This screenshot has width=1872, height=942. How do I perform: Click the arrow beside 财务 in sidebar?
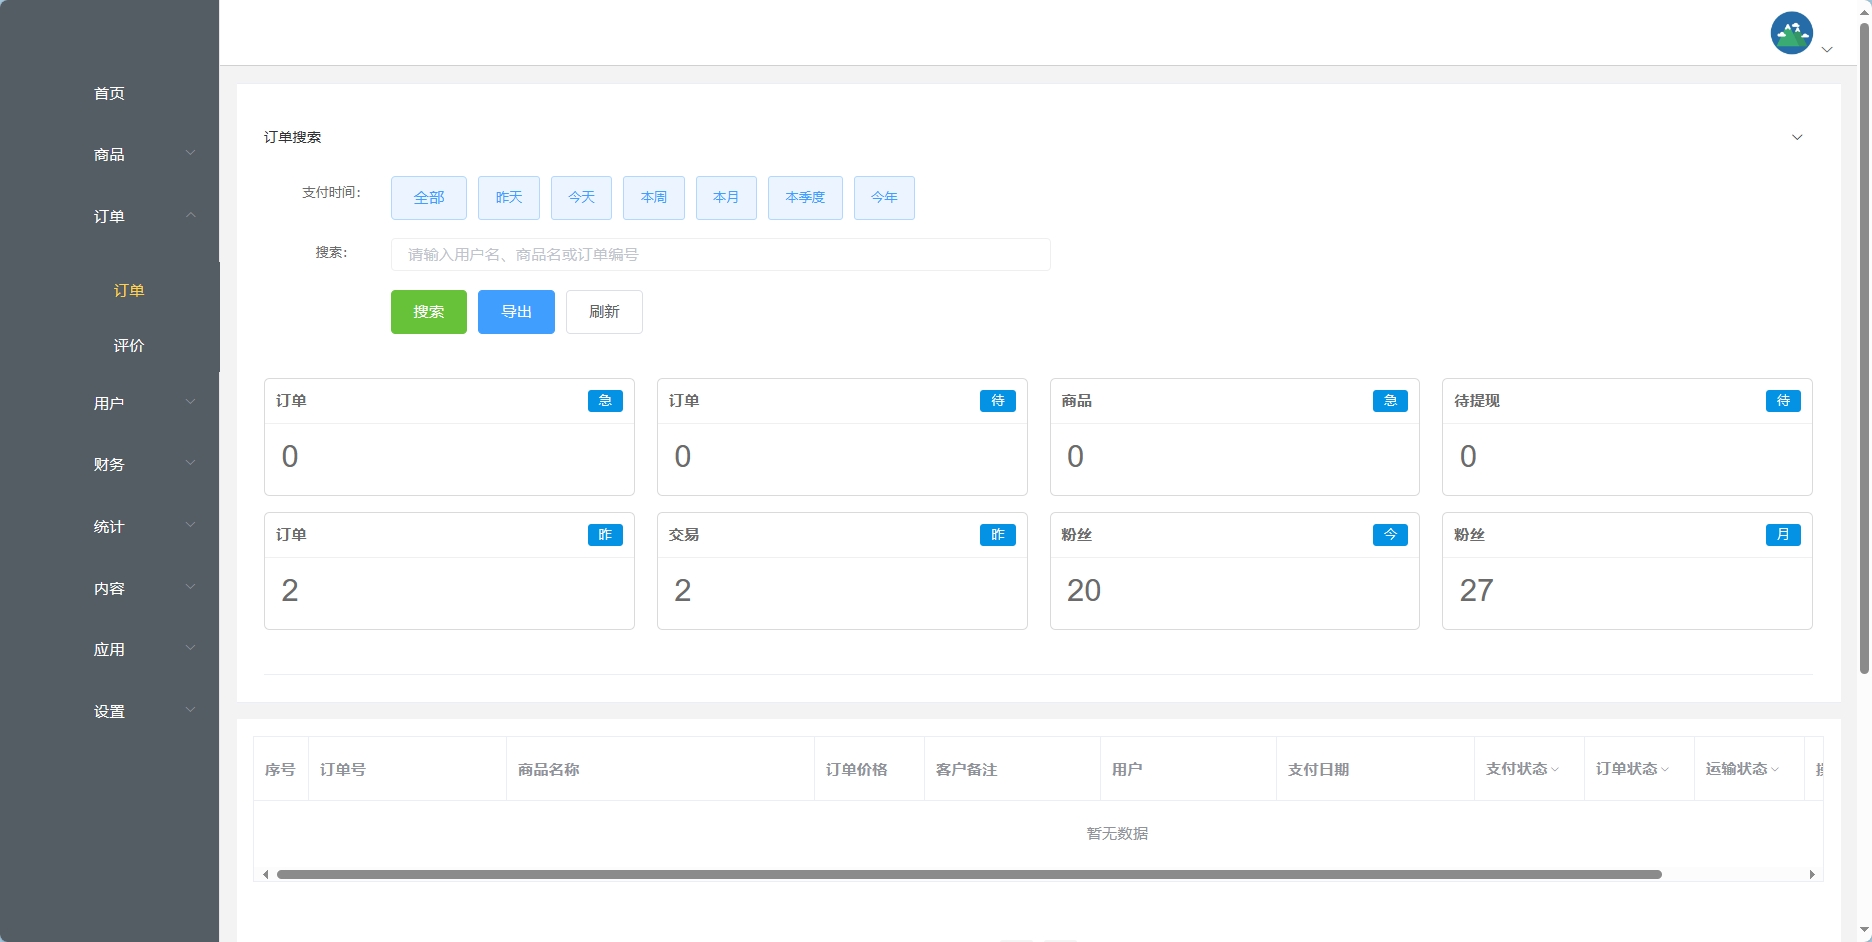[190, 463]
